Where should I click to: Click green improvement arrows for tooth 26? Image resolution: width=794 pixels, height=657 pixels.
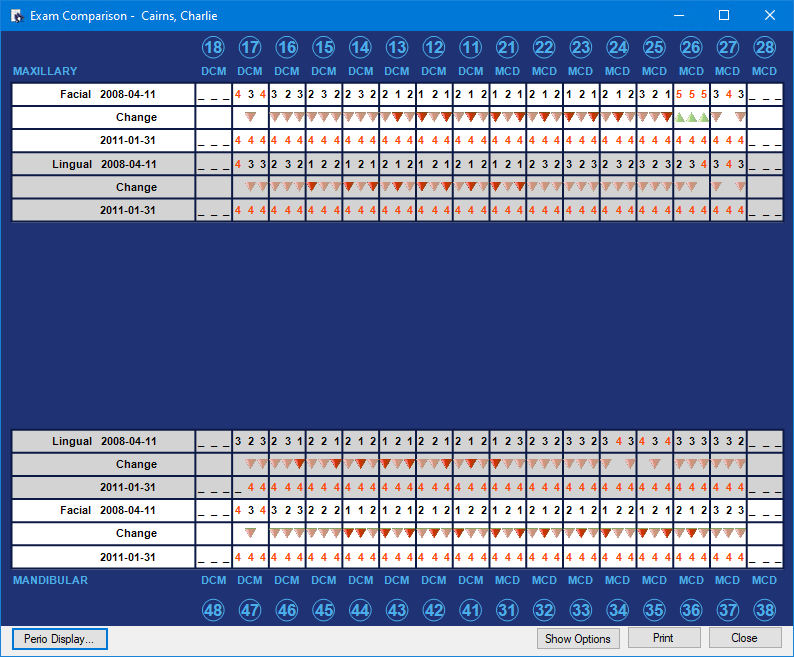pyautogui.click(x=691, y=117)
